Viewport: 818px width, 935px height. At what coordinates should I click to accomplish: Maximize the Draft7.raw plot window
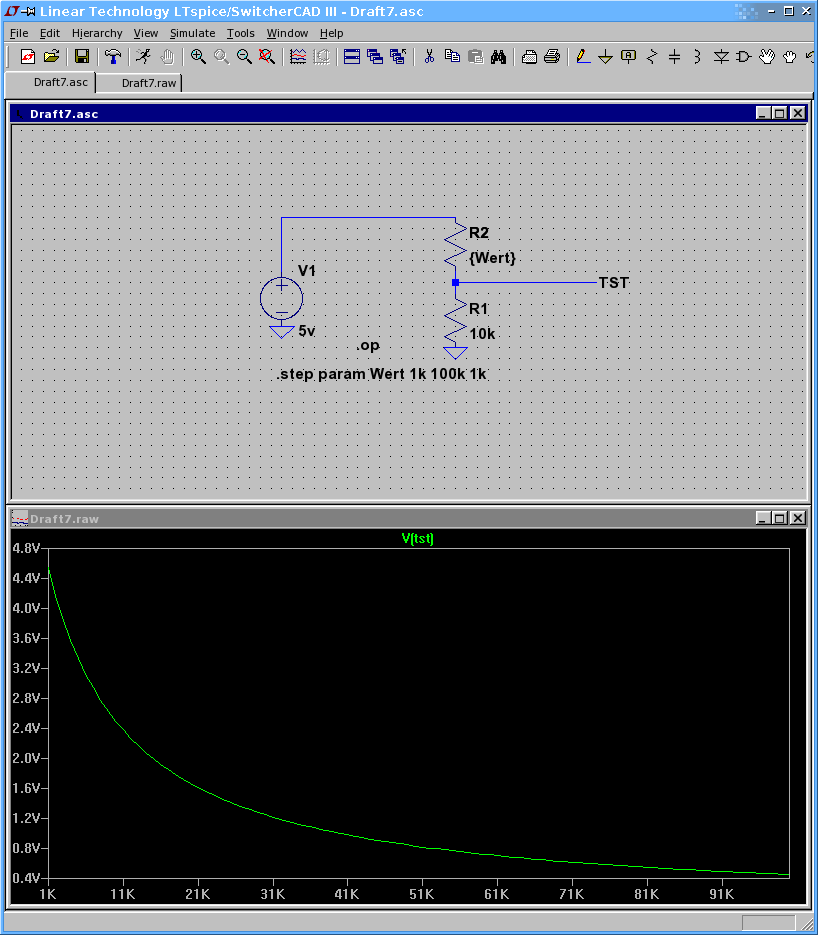click(780, 518)
